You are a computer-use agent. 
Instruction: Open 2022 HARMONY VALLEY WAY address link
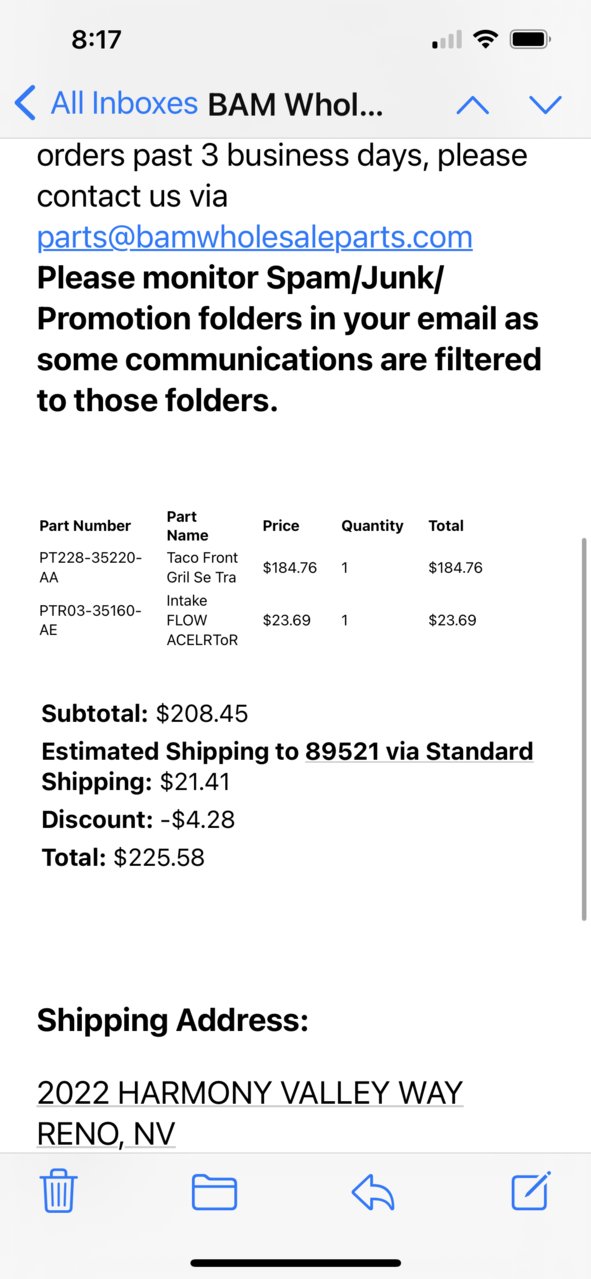coord(250,1093)
